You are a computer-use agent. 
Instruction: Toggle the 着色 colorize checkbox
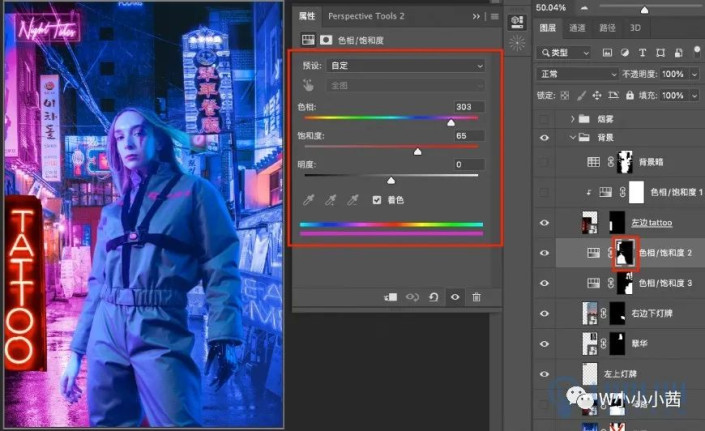(377, 200)
